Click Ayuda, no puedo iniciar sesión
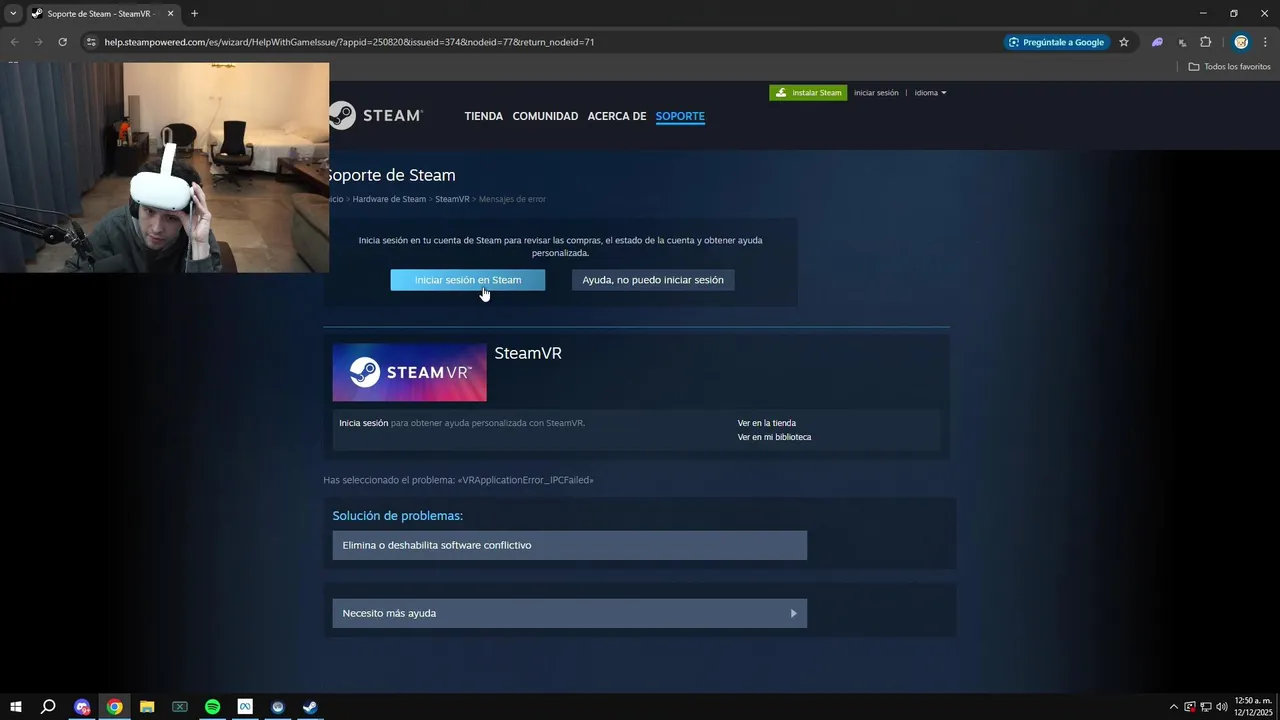 [x=653, y=280]
